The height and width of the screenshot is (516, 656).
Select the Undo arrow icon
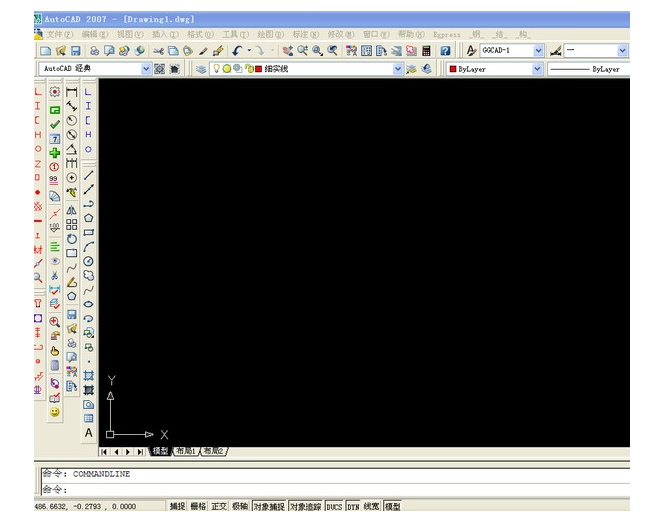[x=237, y=51]
